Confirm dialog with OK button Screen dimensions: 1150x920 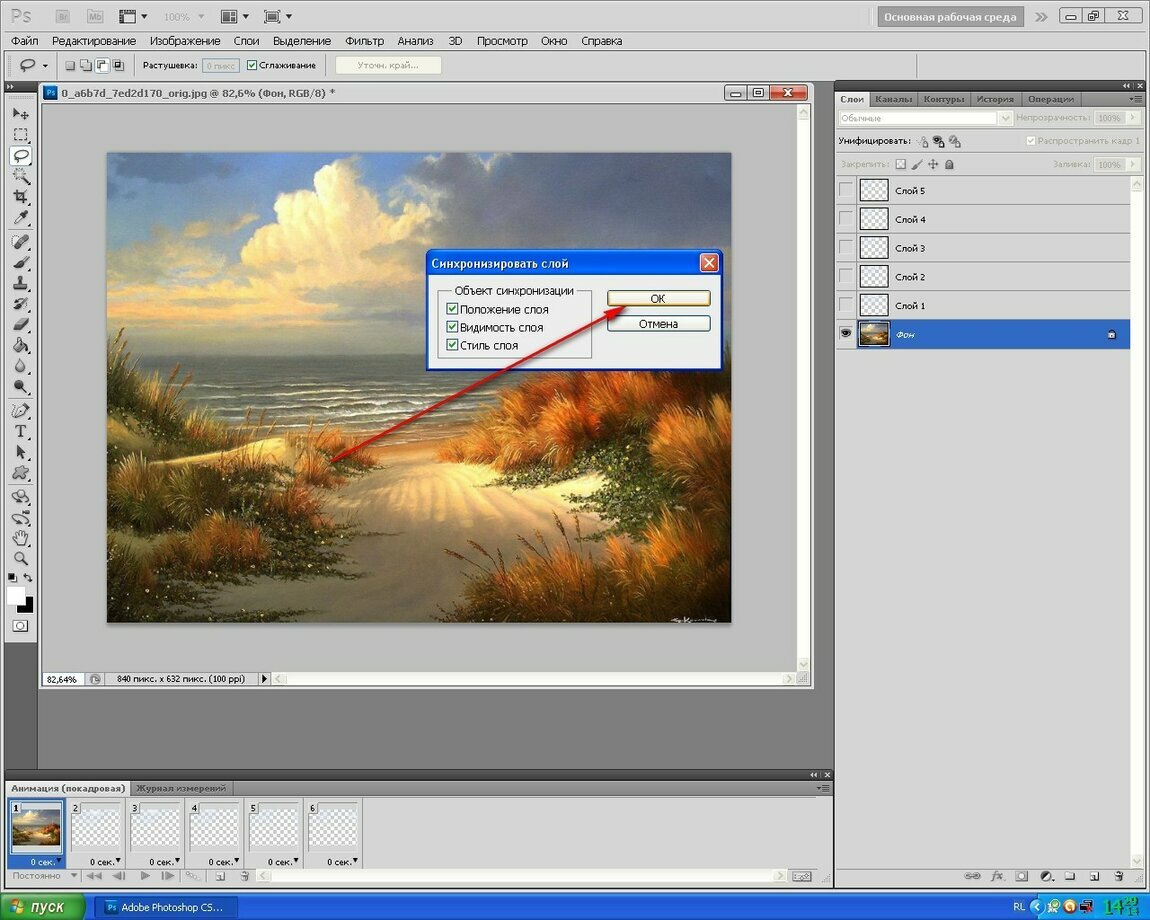pos(659,299)
